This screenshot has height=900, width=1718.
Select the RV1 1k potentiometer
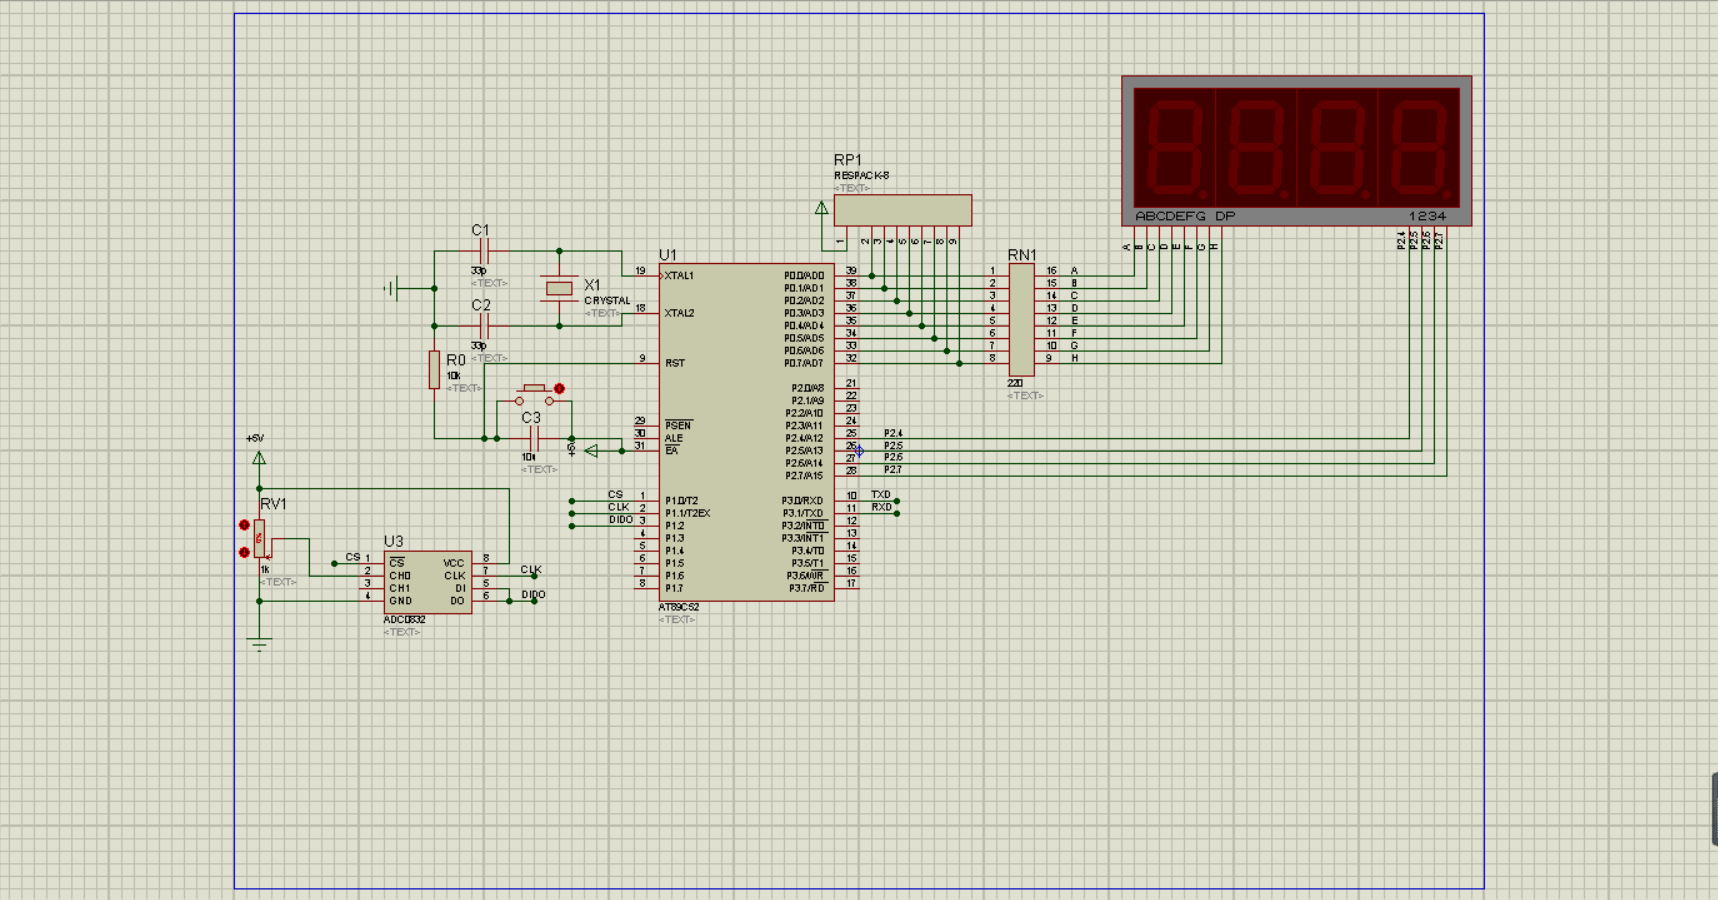[260, 539]
